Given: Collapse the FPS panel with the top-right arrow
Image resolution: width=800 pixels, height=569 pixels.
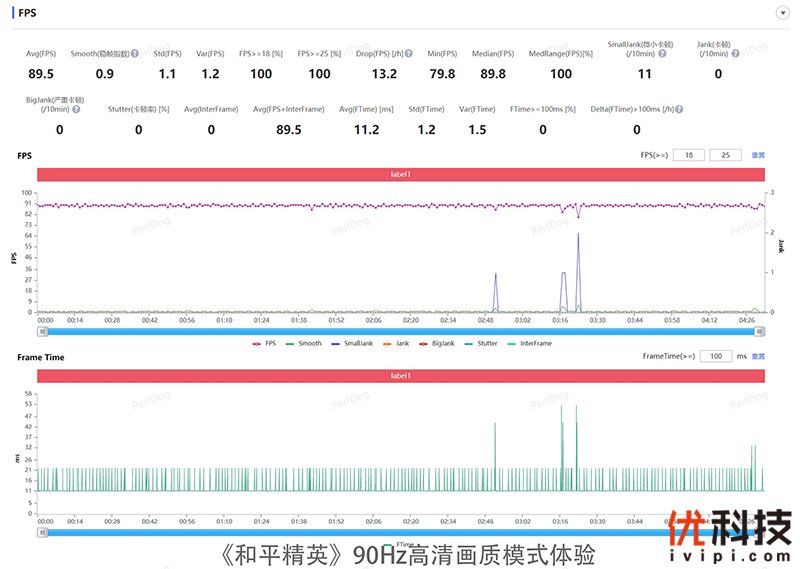Looking at the screenshot, I should pyautogui.click(x=782, y=12).
